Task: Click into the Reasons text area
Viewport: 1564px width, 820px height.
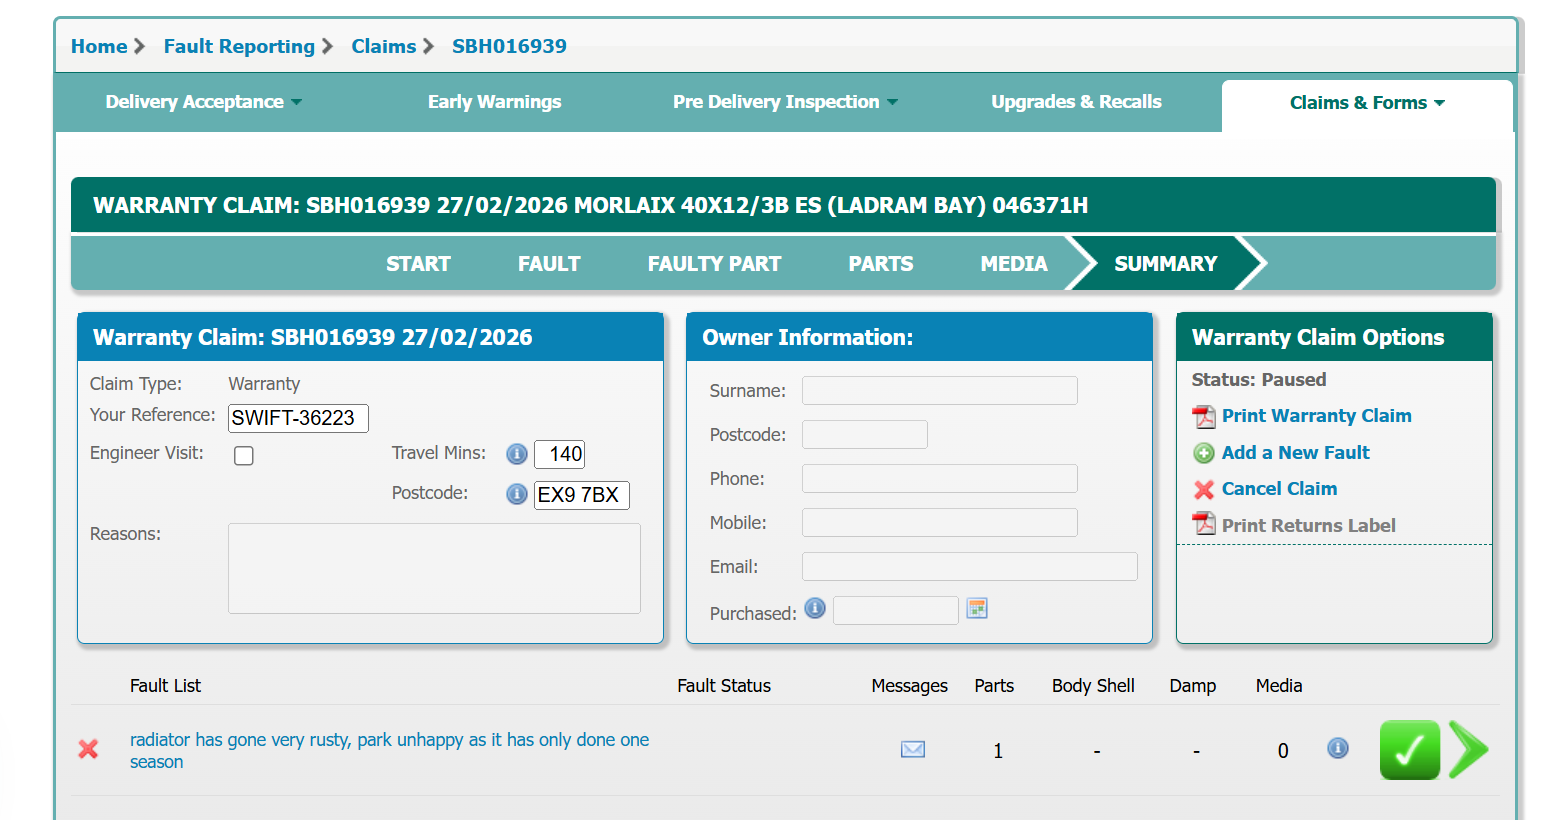Action: 434,568
